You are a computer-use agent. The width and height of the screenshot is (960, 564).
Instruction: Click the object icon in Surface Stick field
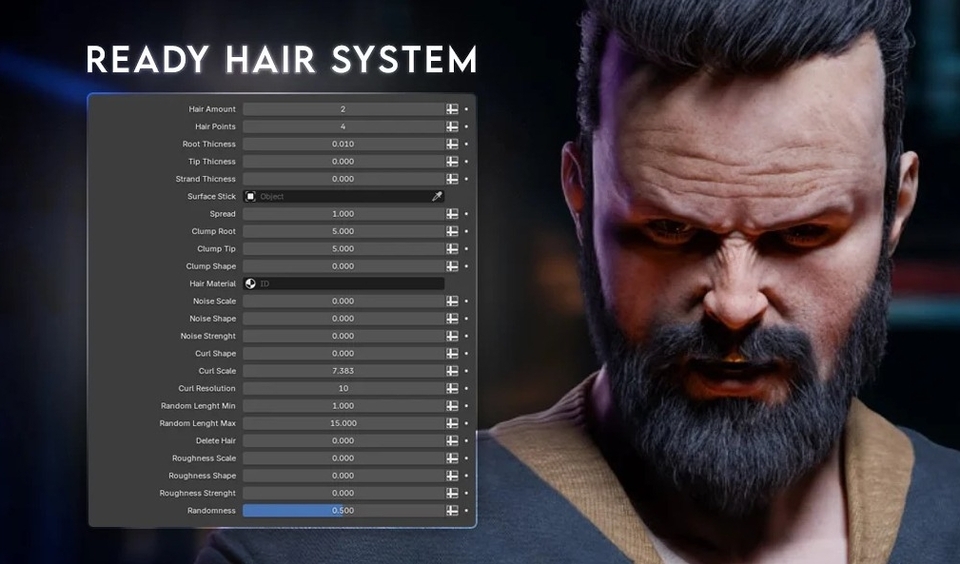pyautogui.click(x=250, y=197)
